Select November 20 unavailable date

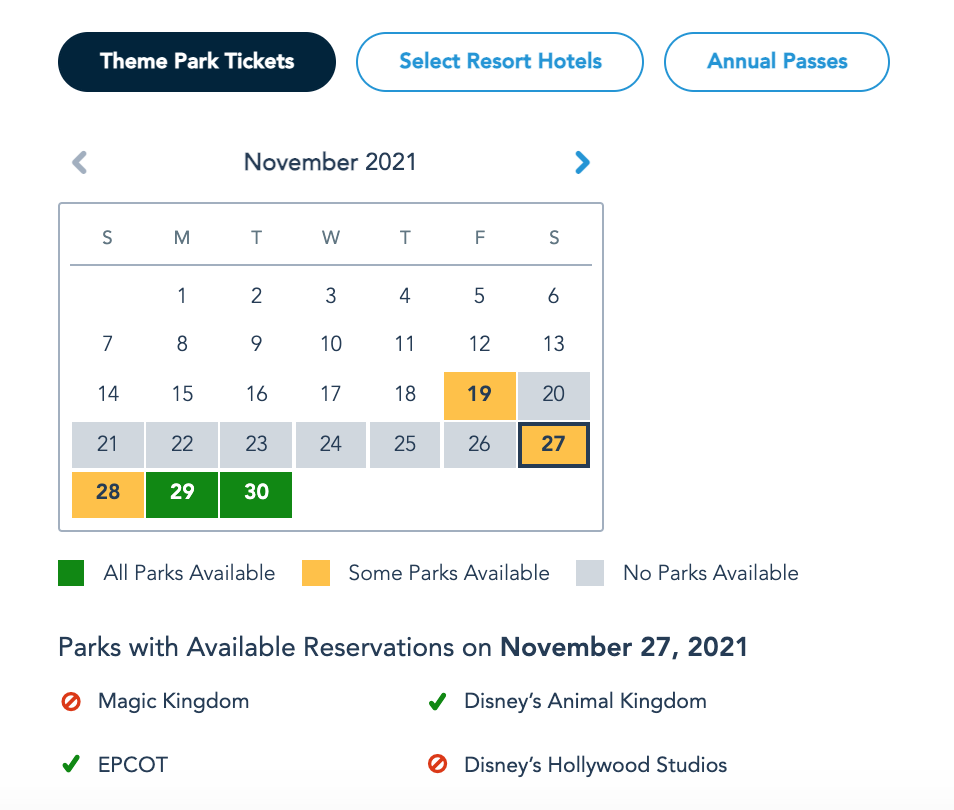[554, 394]
